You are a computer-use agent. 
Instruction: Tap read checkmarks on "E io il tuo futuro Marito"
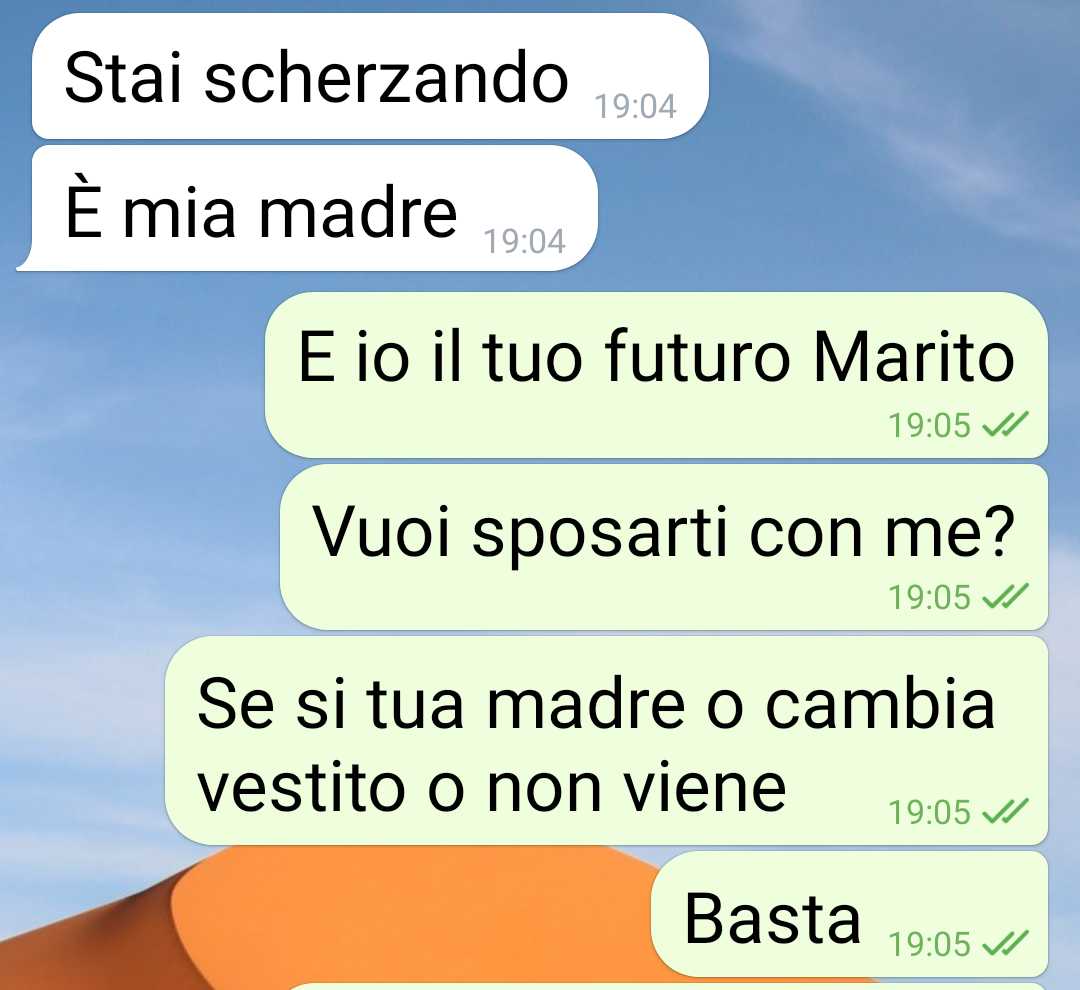point(1005,424)
